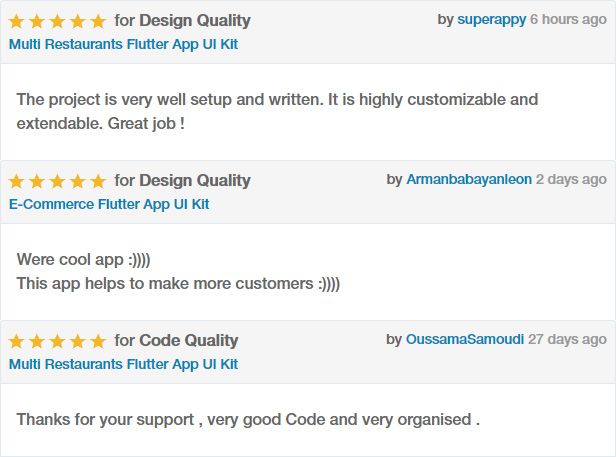Open E-Commerce Flutter App UI Kit link

tap(109, 204)
